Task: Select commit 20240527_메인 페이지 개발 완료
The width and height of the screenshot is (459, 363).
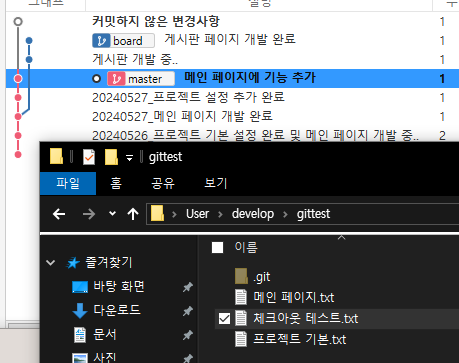Action: tap(182, 117)
